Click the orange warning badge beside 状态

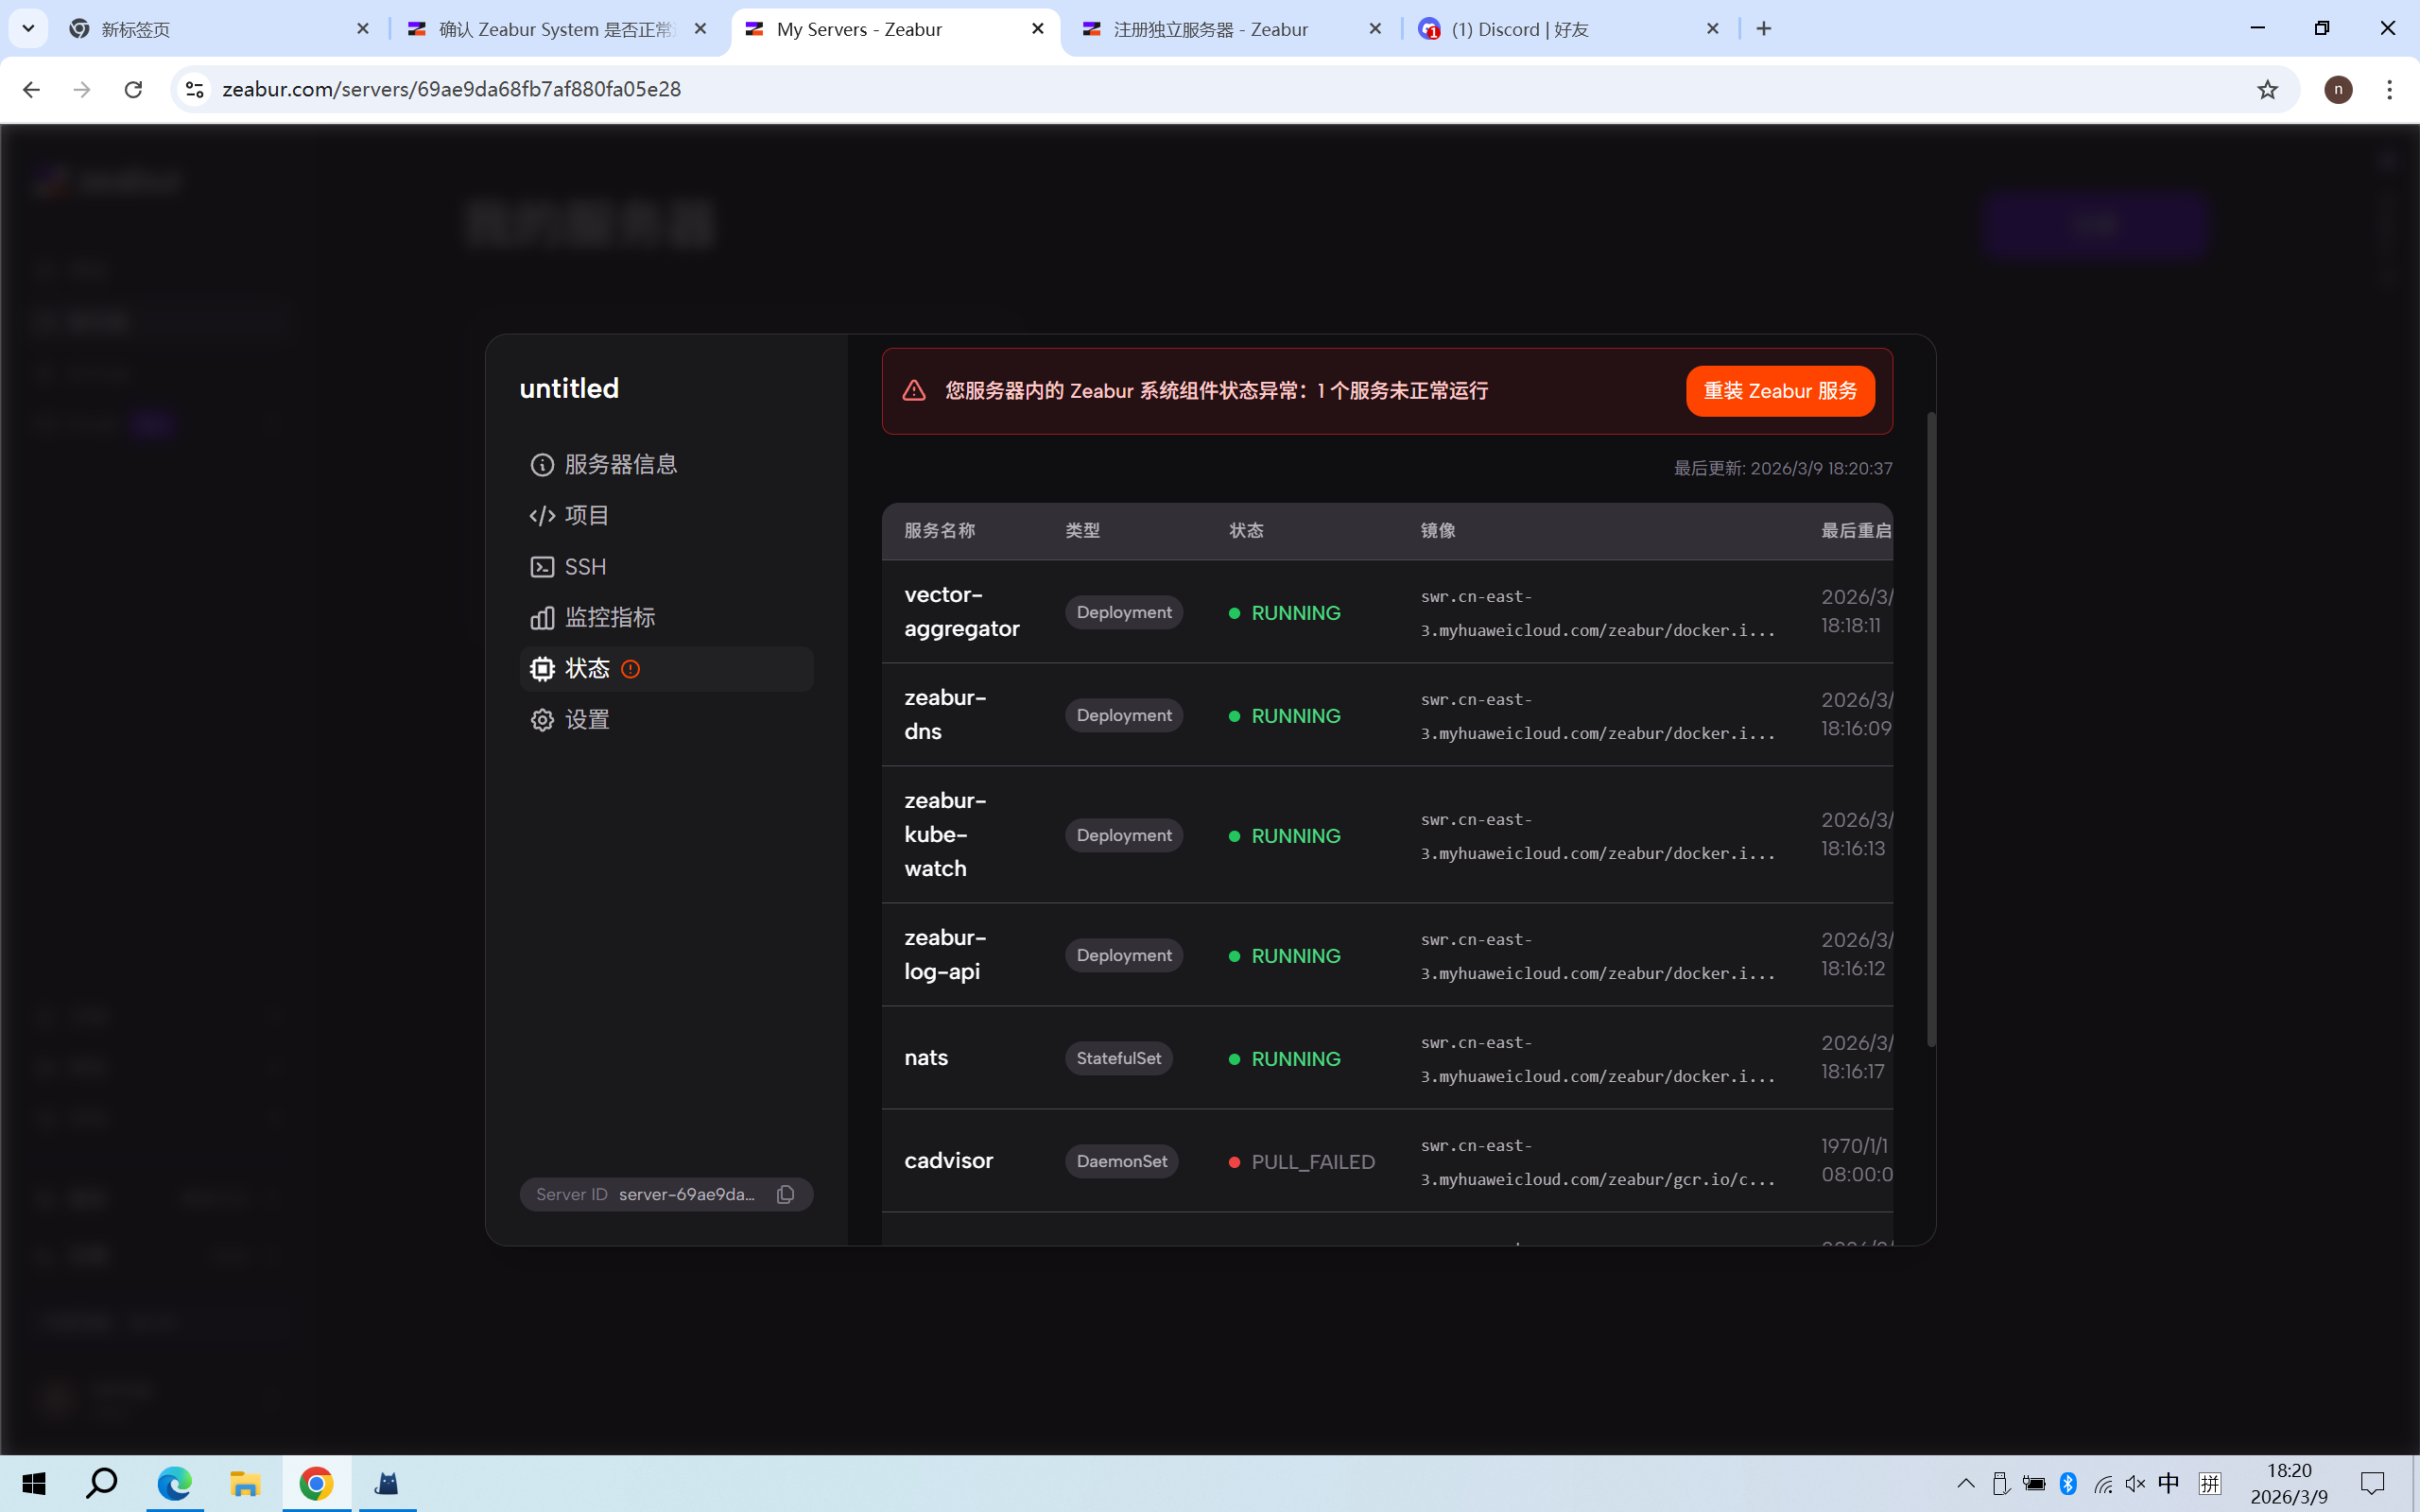[630, 669]
